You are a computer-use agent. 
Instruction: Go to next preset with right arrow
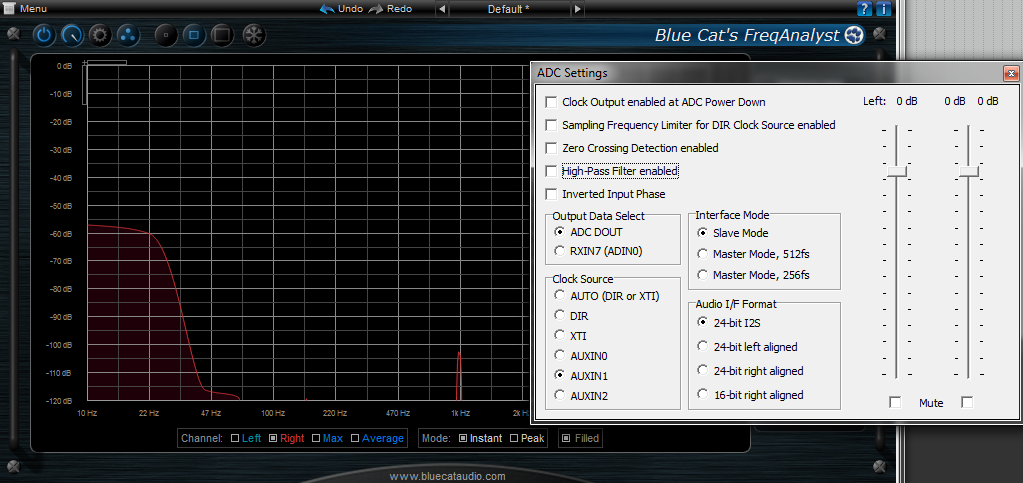tap(577, 9)
